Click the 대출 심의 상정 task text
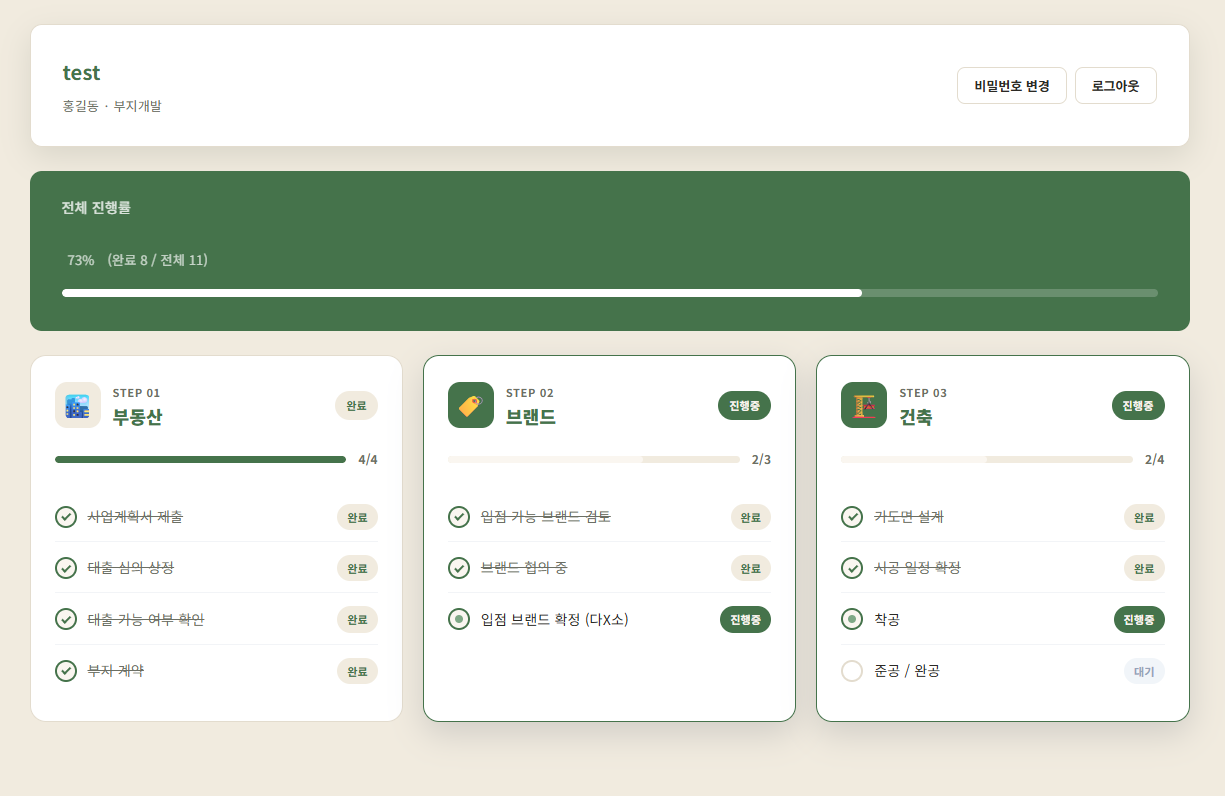 pyautogui.click(x=131, y=568)
